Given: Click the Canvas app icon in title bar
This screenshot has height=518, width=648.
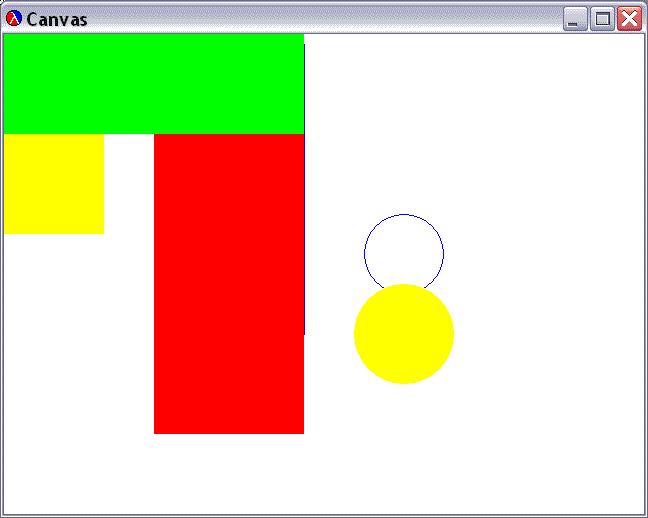Looking at the screenshot, I should pyautogui.click(x=14, y=19).
